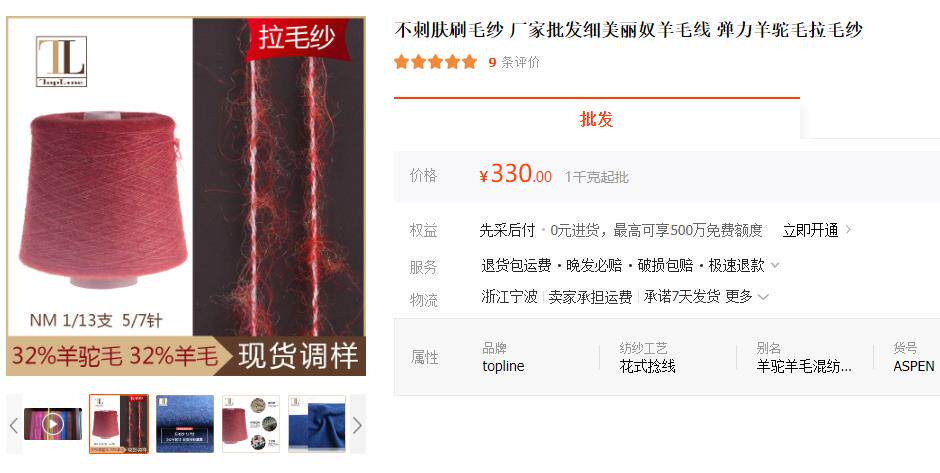The height and width of the screenshot is (473, 940).
Task: Expand 更多 logistics options
Action: (x=746, y=296)
